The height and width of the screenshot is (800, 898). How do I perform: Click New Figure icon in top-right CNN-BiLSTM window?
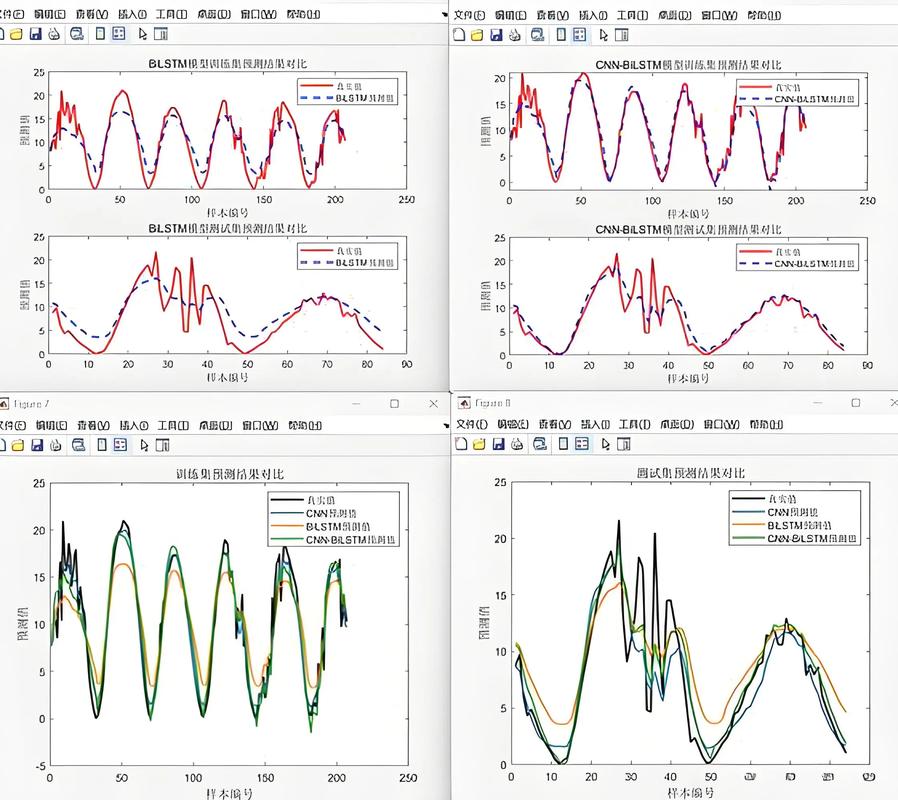[x=459, y=34]
